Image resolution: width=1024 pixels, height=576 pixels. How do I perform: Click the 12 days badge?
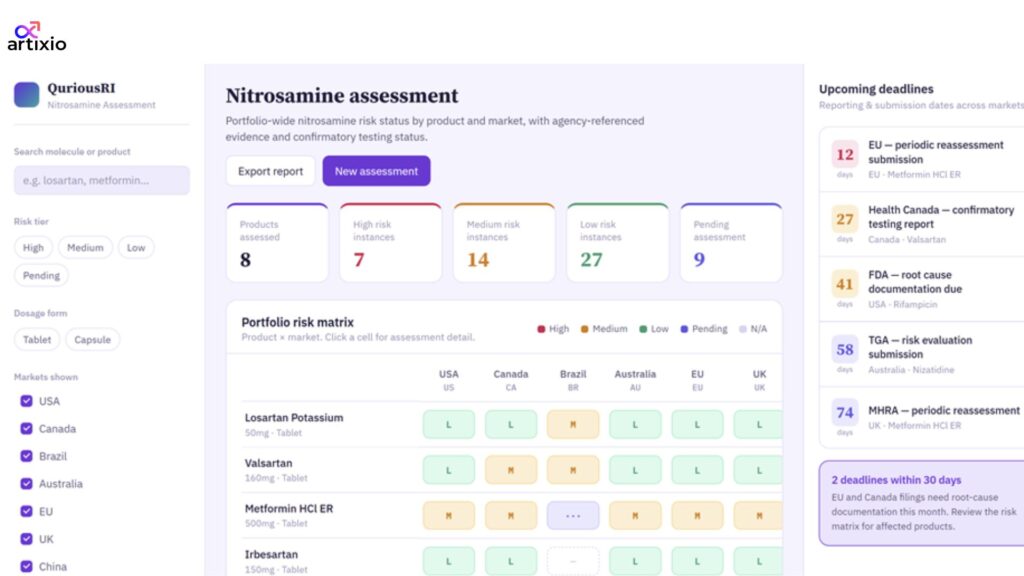(845, 155)
